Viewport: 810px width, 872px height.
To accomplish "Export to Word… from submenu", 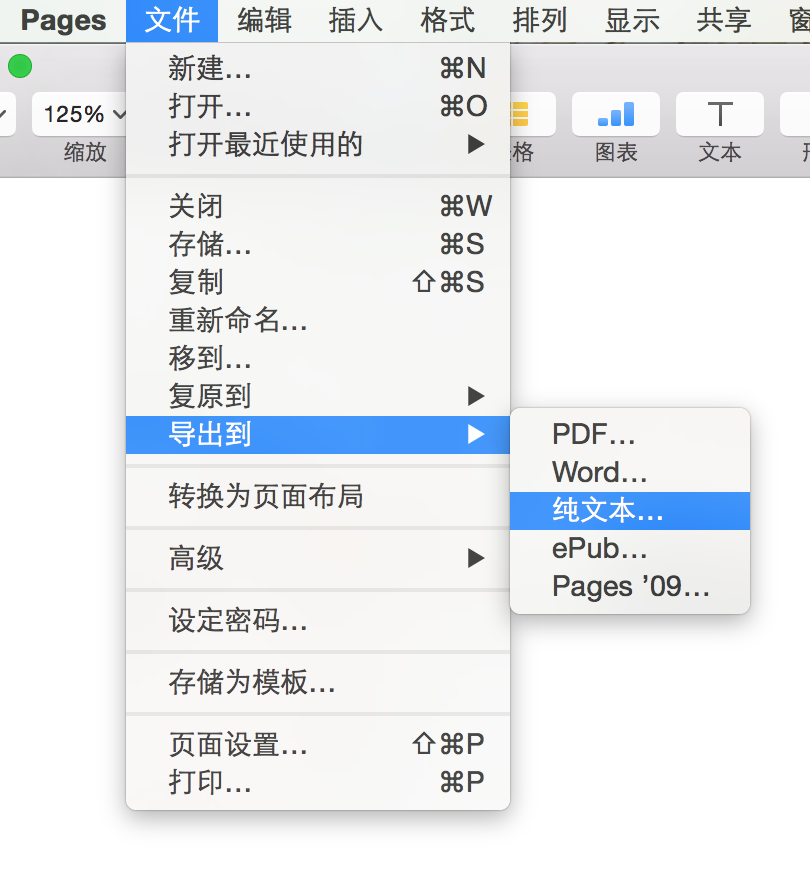I will 630,472.
